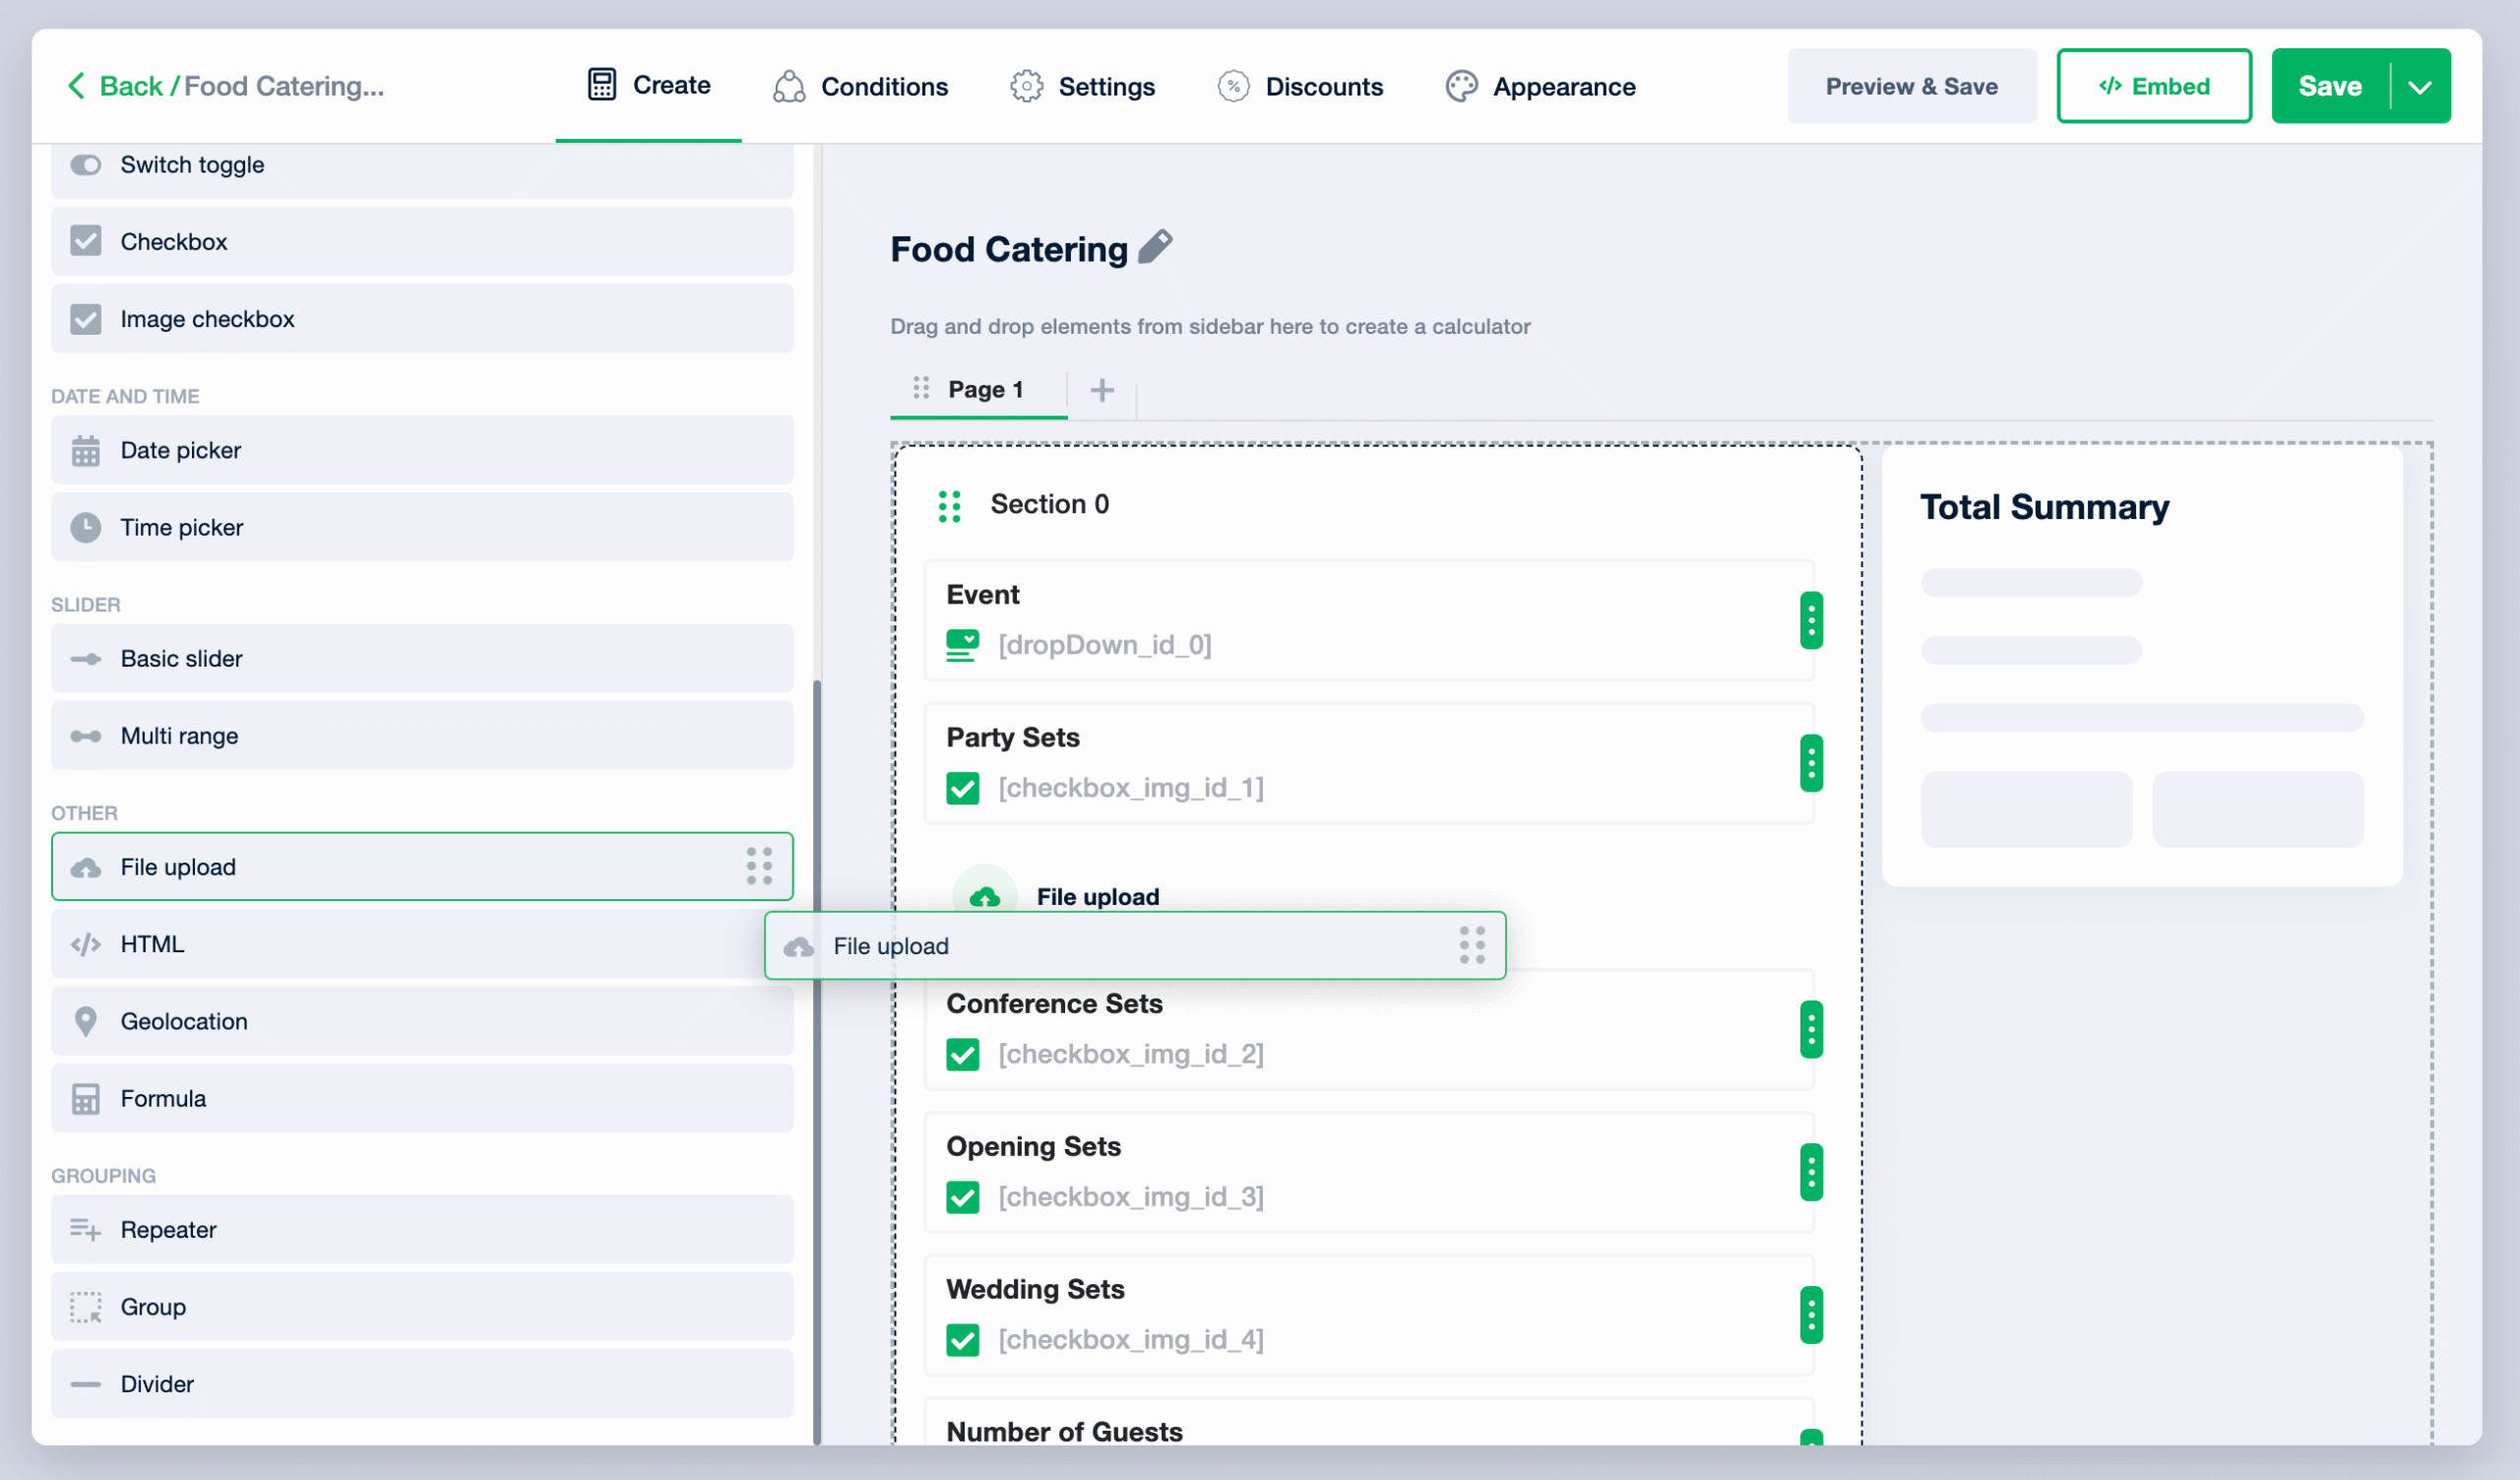Select the Formula element label
The image size is (2520, 1480).
coord(163,1099)
